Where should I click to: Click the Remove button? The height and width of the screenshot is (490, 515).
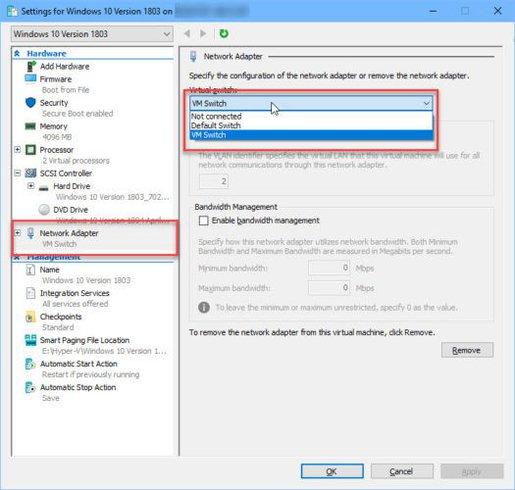467,350
